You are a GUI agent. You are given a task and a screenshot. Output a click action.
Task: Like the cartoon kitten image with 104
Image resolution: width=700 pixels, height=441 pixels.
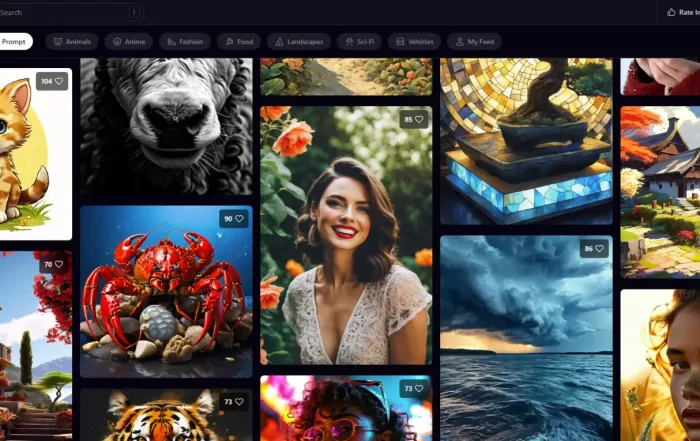coord(58,81)
